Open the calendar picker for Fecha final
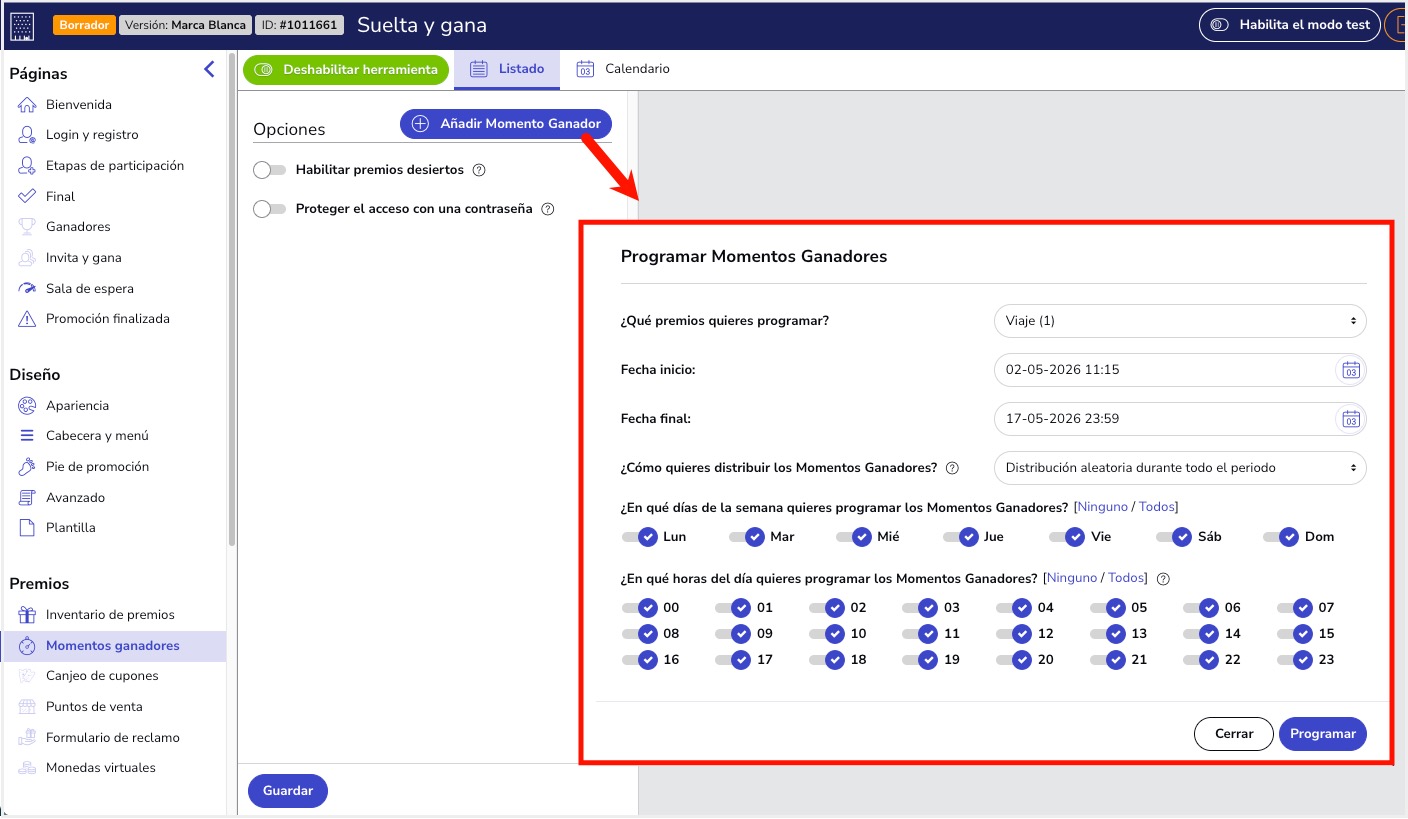 (1350, 419)
